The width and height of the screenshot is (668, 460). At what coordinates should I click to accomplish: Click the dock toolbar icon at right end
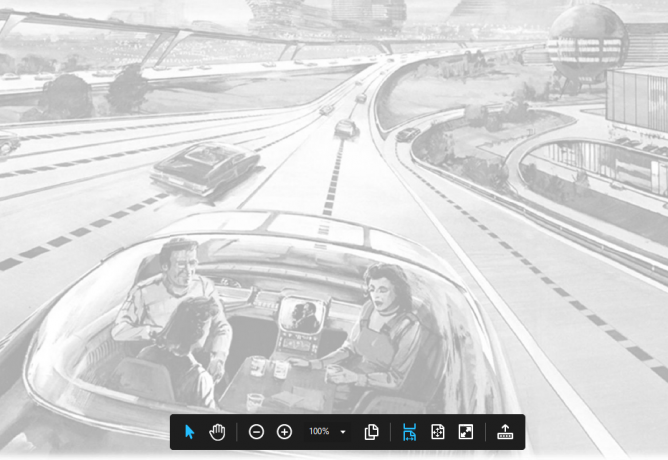(504, 432)
